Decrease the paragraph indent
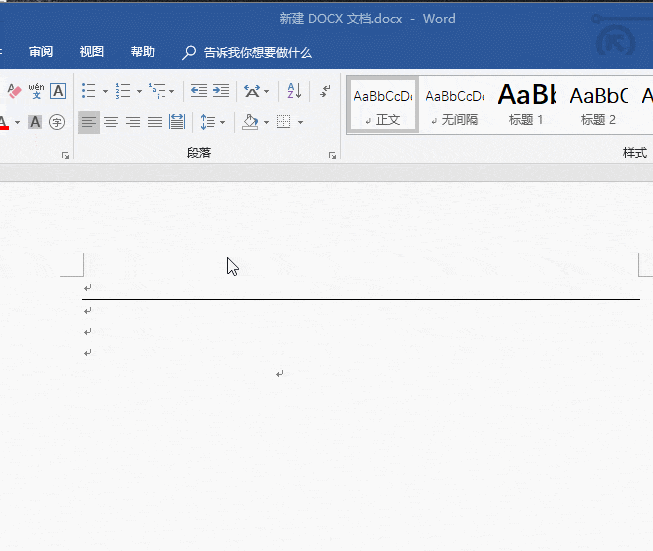Screen dimensions: 653x551 (198, 91)
